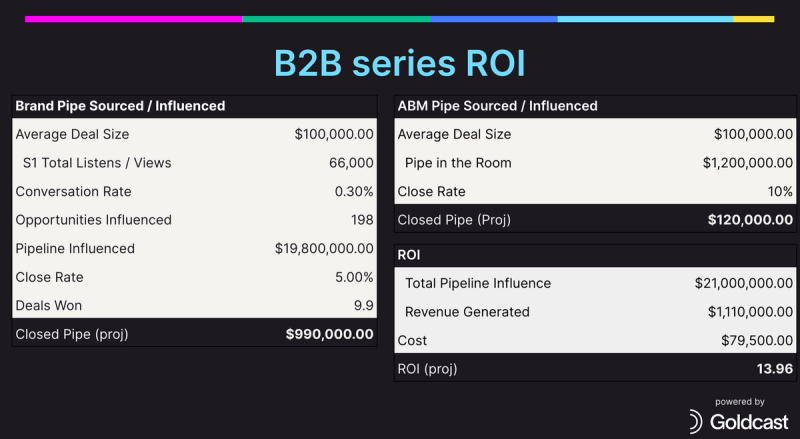Click the ROI section header
The image size is (800, 439).
click(409, 255)
